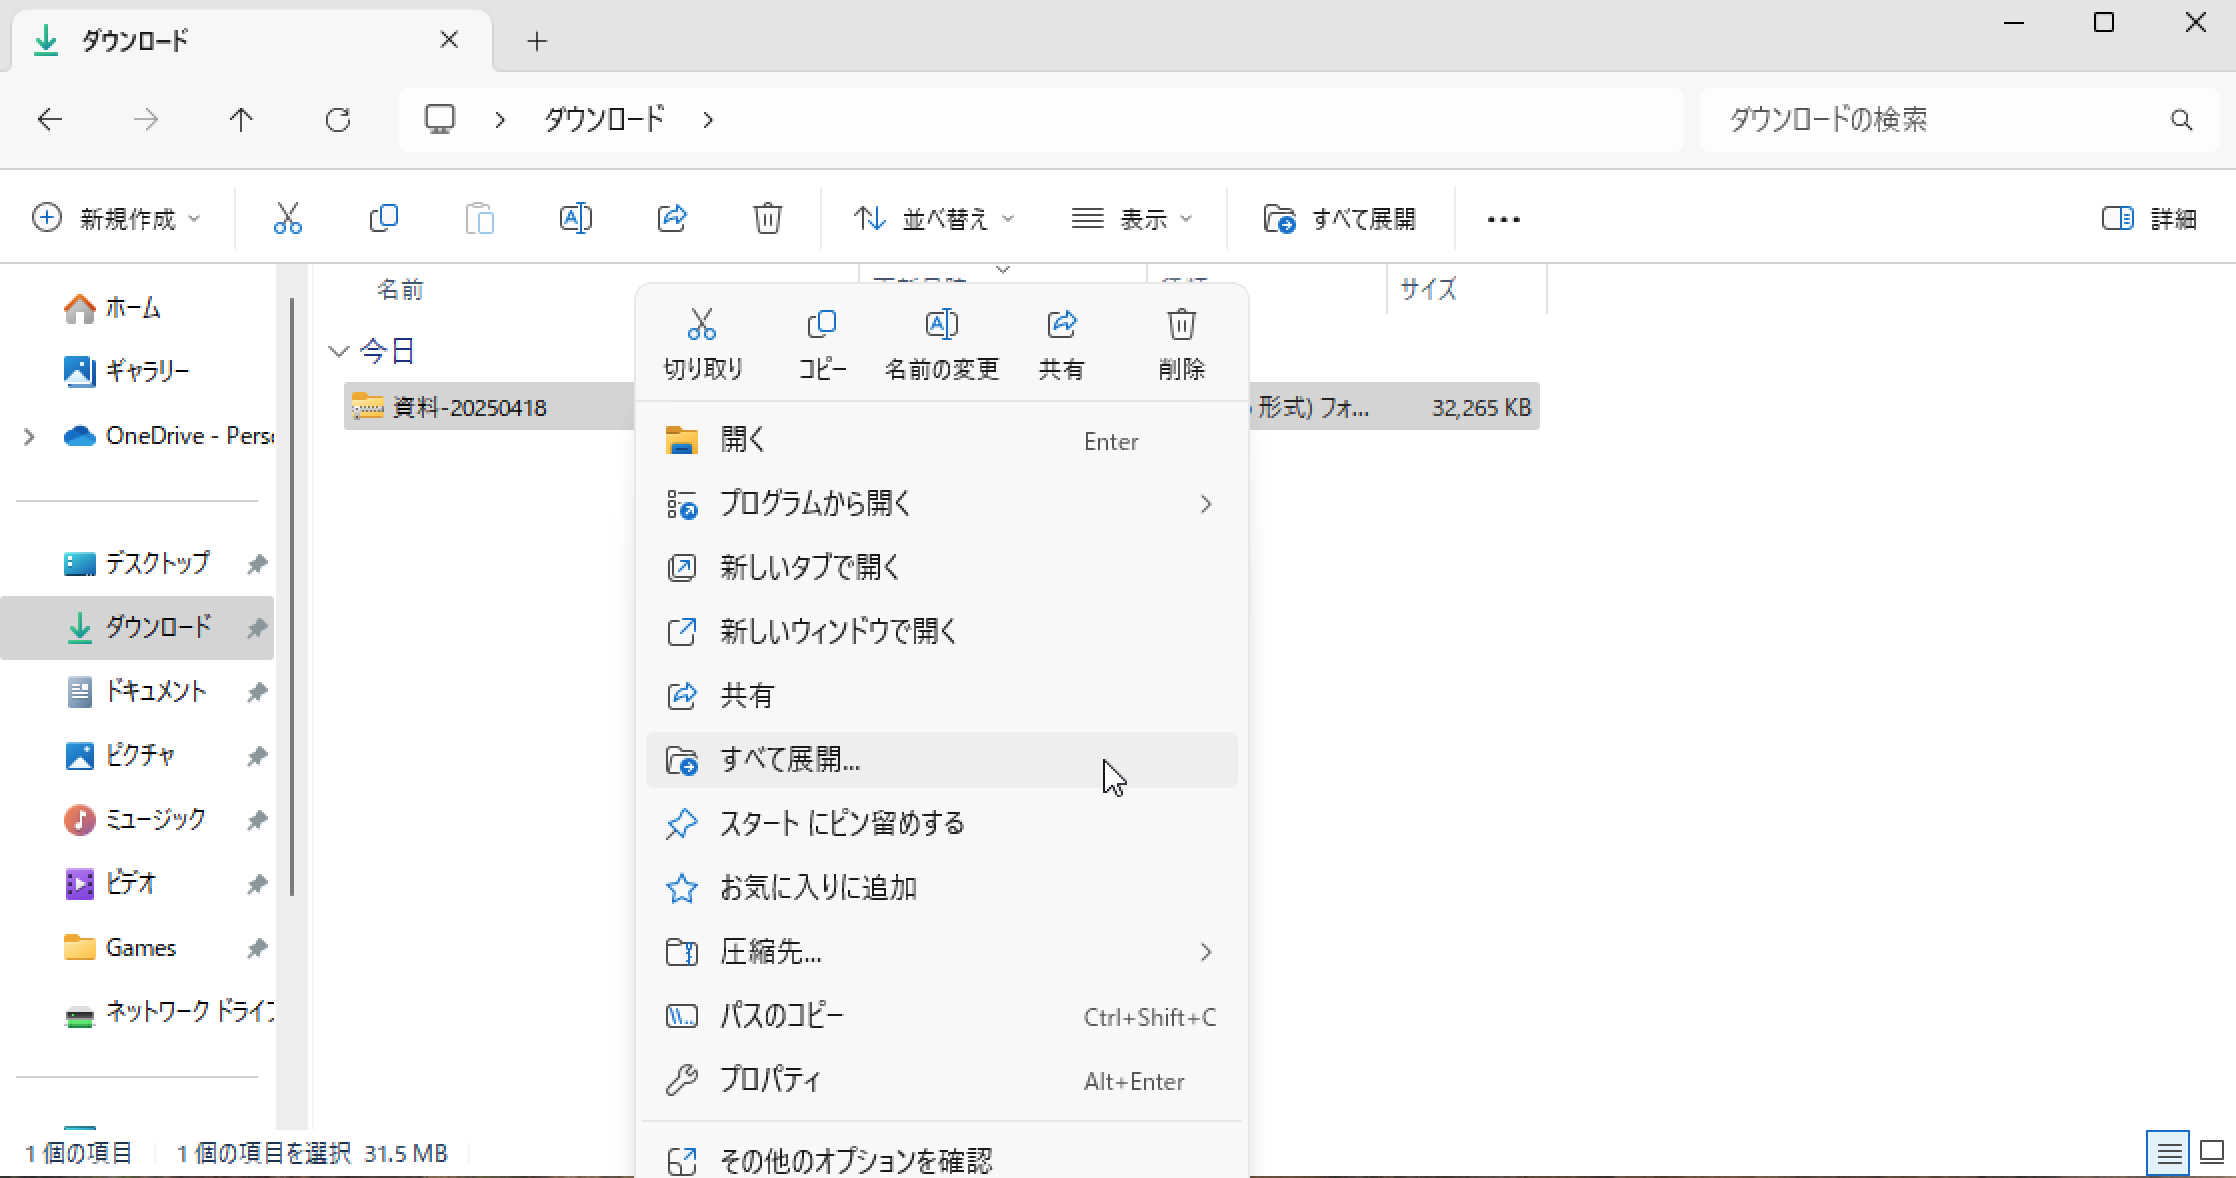
Task: Click ダウンロード in the address breadcrumb
Action: [604, 119]
